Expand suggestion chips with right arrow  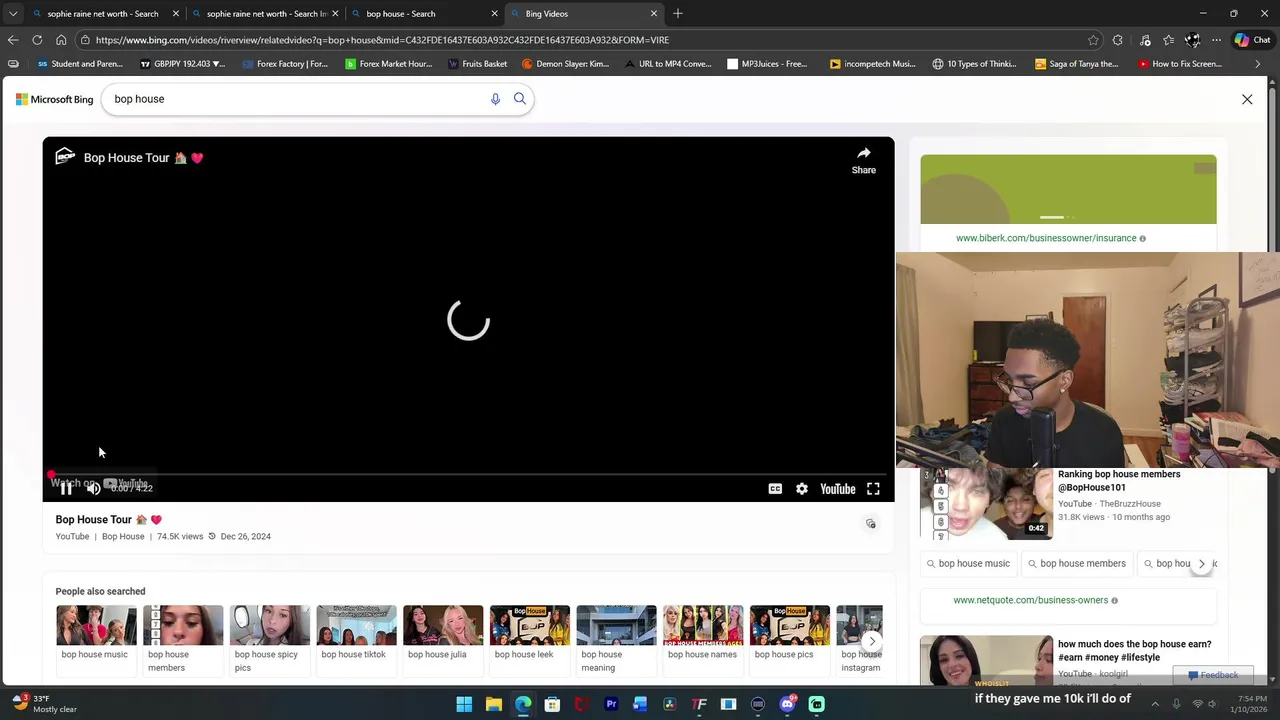click(x=1202, y=563)
